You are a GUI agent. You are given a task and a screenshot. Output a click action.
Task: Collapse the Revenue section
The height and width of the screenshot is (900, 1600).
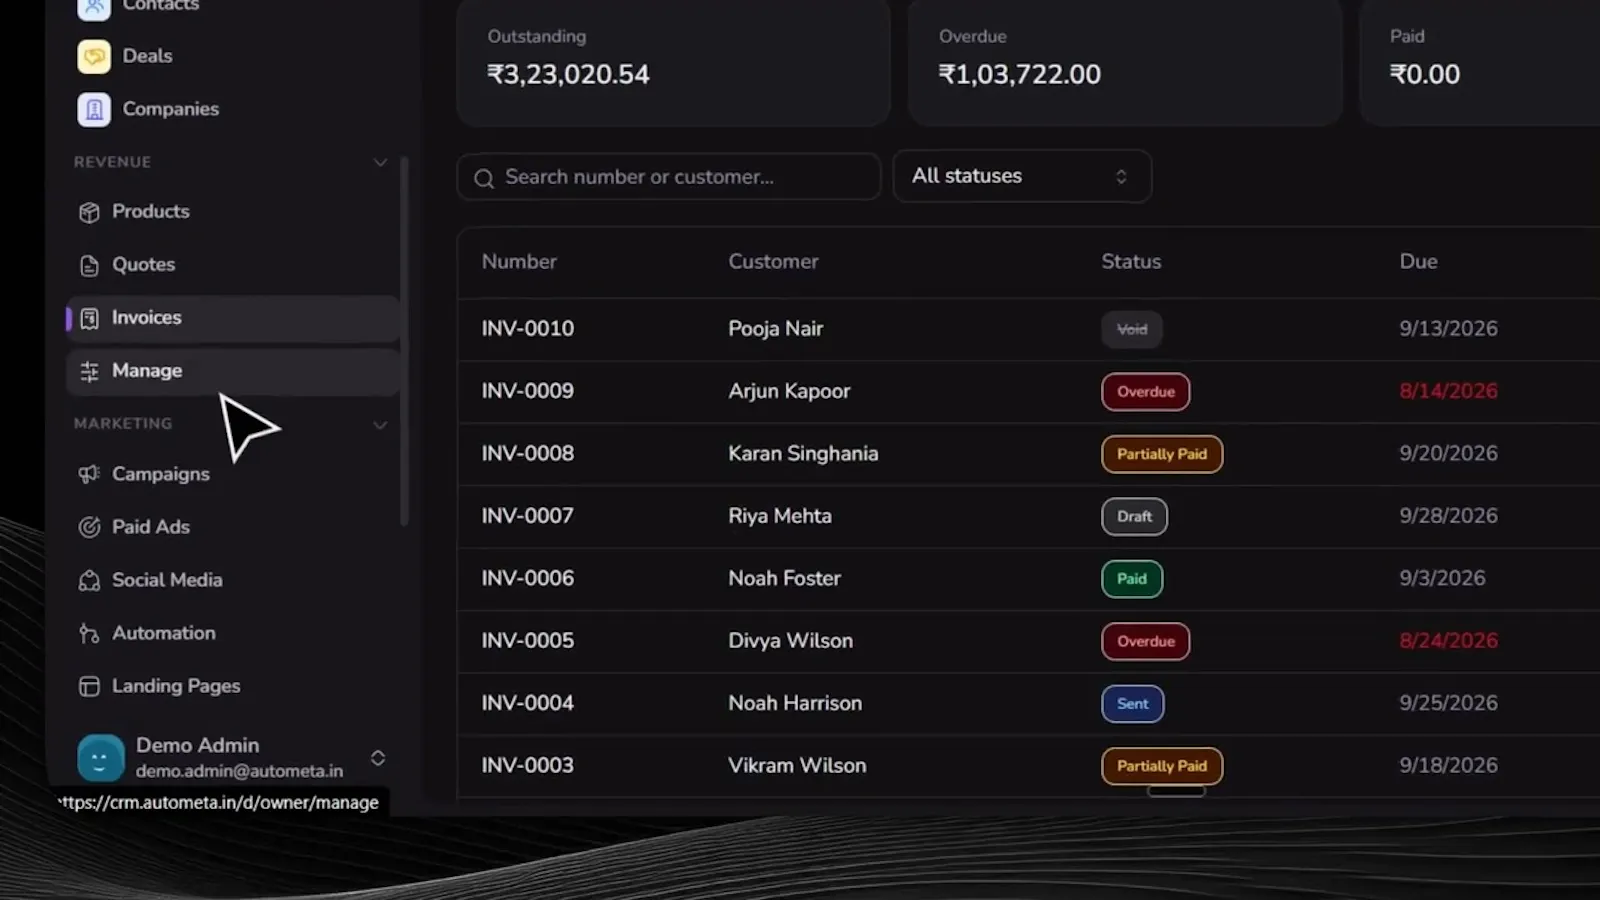click(x=380, y=162)
